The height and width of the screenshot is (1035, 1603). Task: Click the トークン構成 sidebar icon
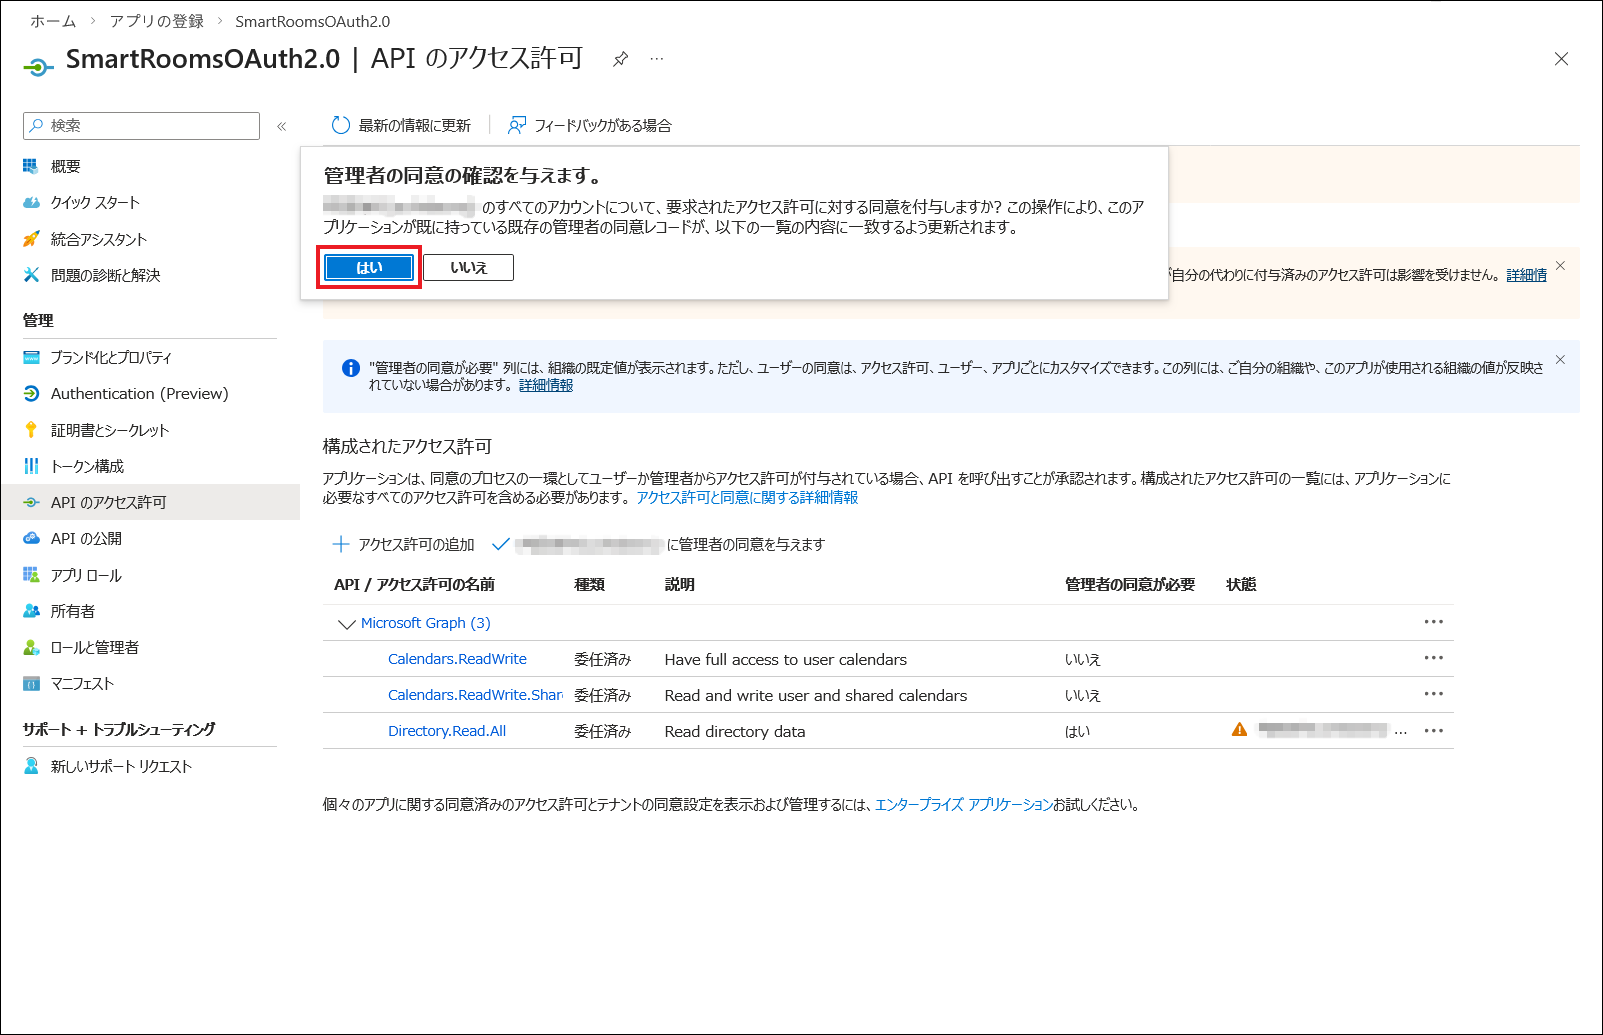pos(32,466)
